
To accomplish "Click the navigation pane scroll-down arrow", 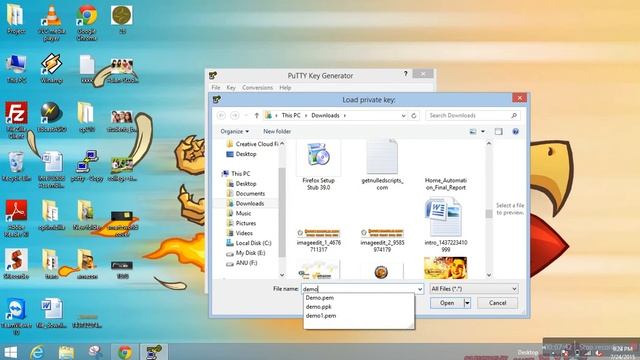I will (282, 275).
